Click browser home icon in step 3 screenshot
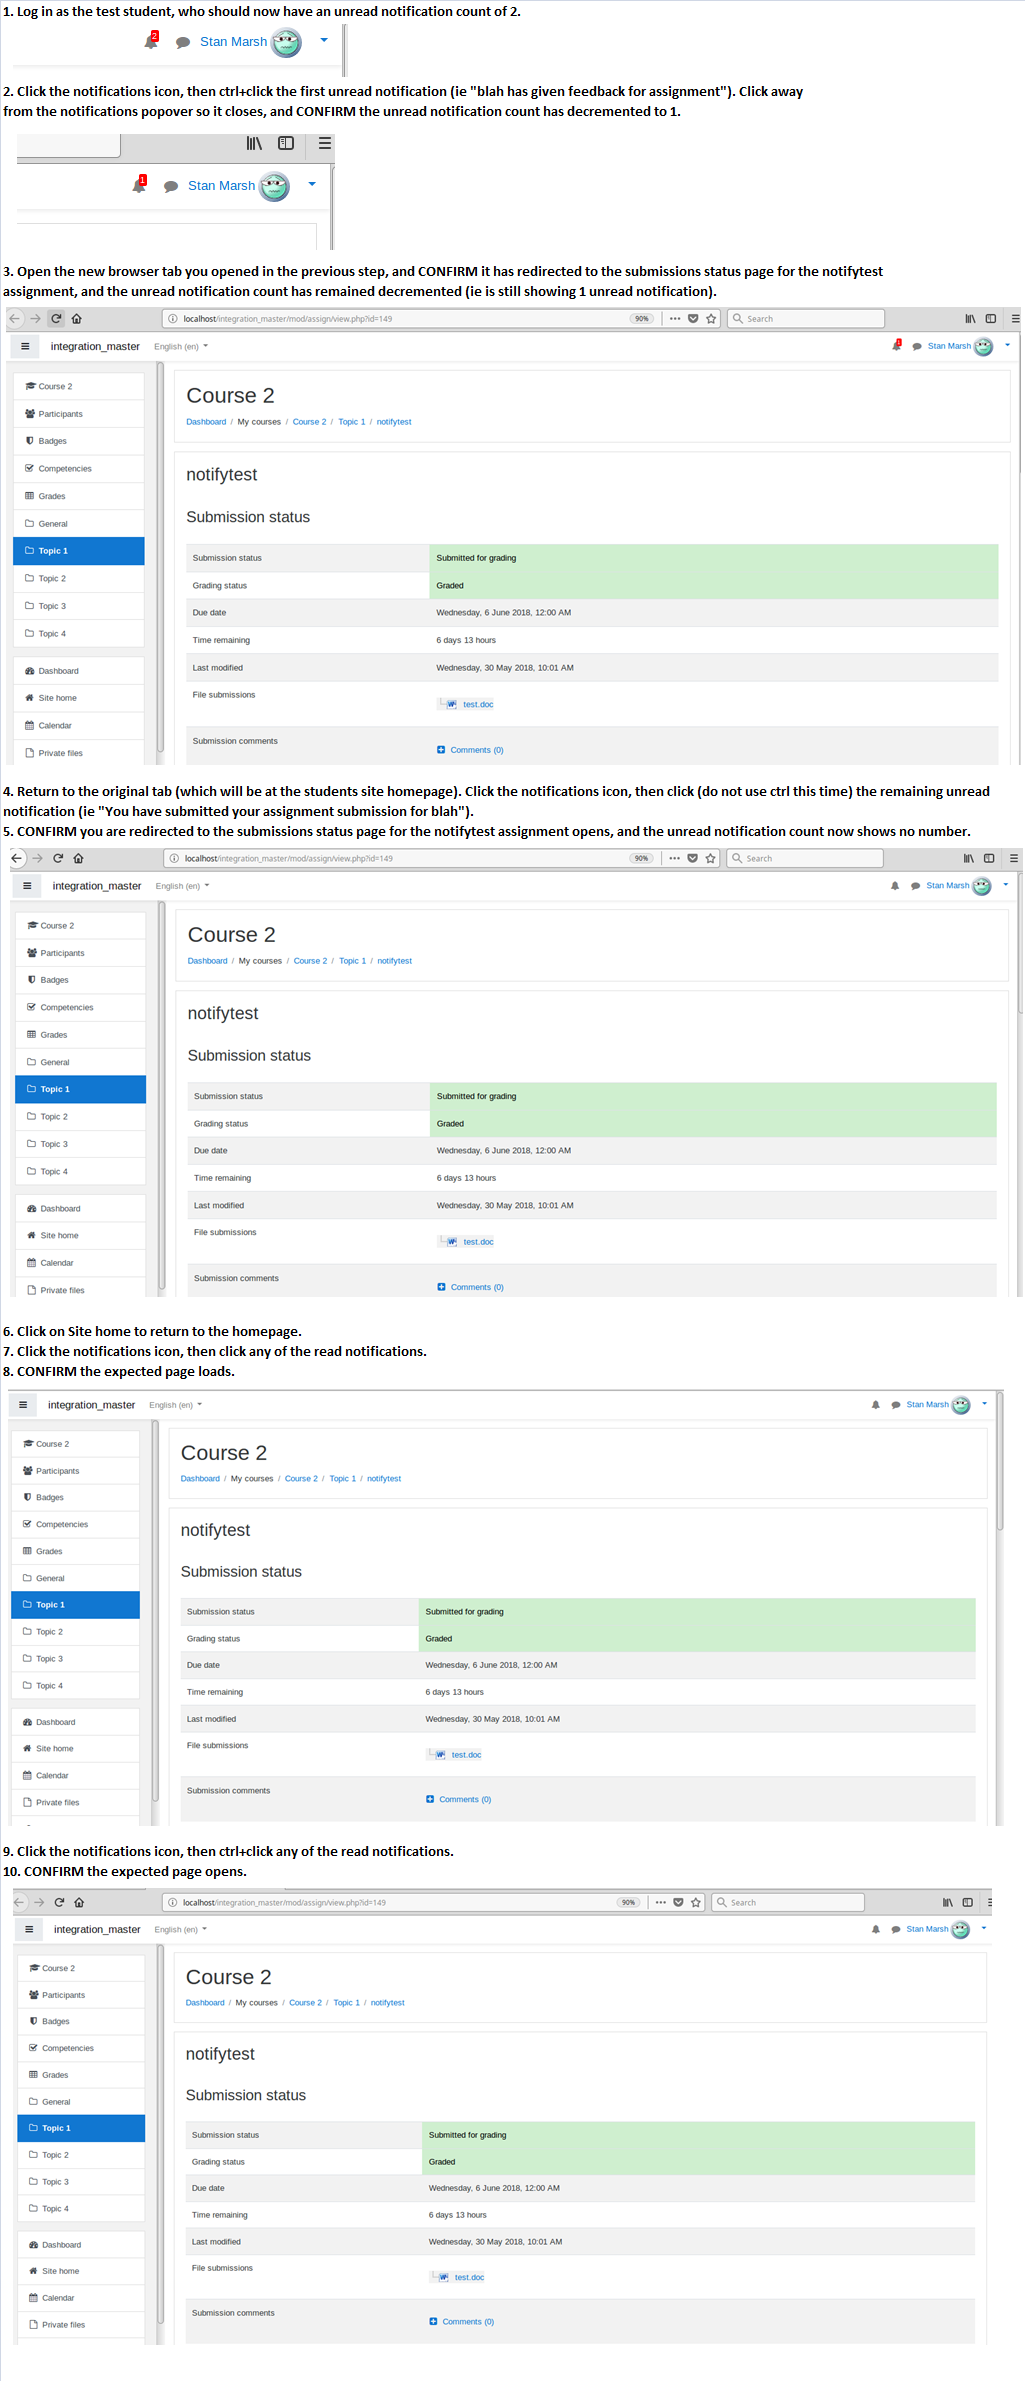Screen dimensions: 1025x2381 [x=77, y=319]
